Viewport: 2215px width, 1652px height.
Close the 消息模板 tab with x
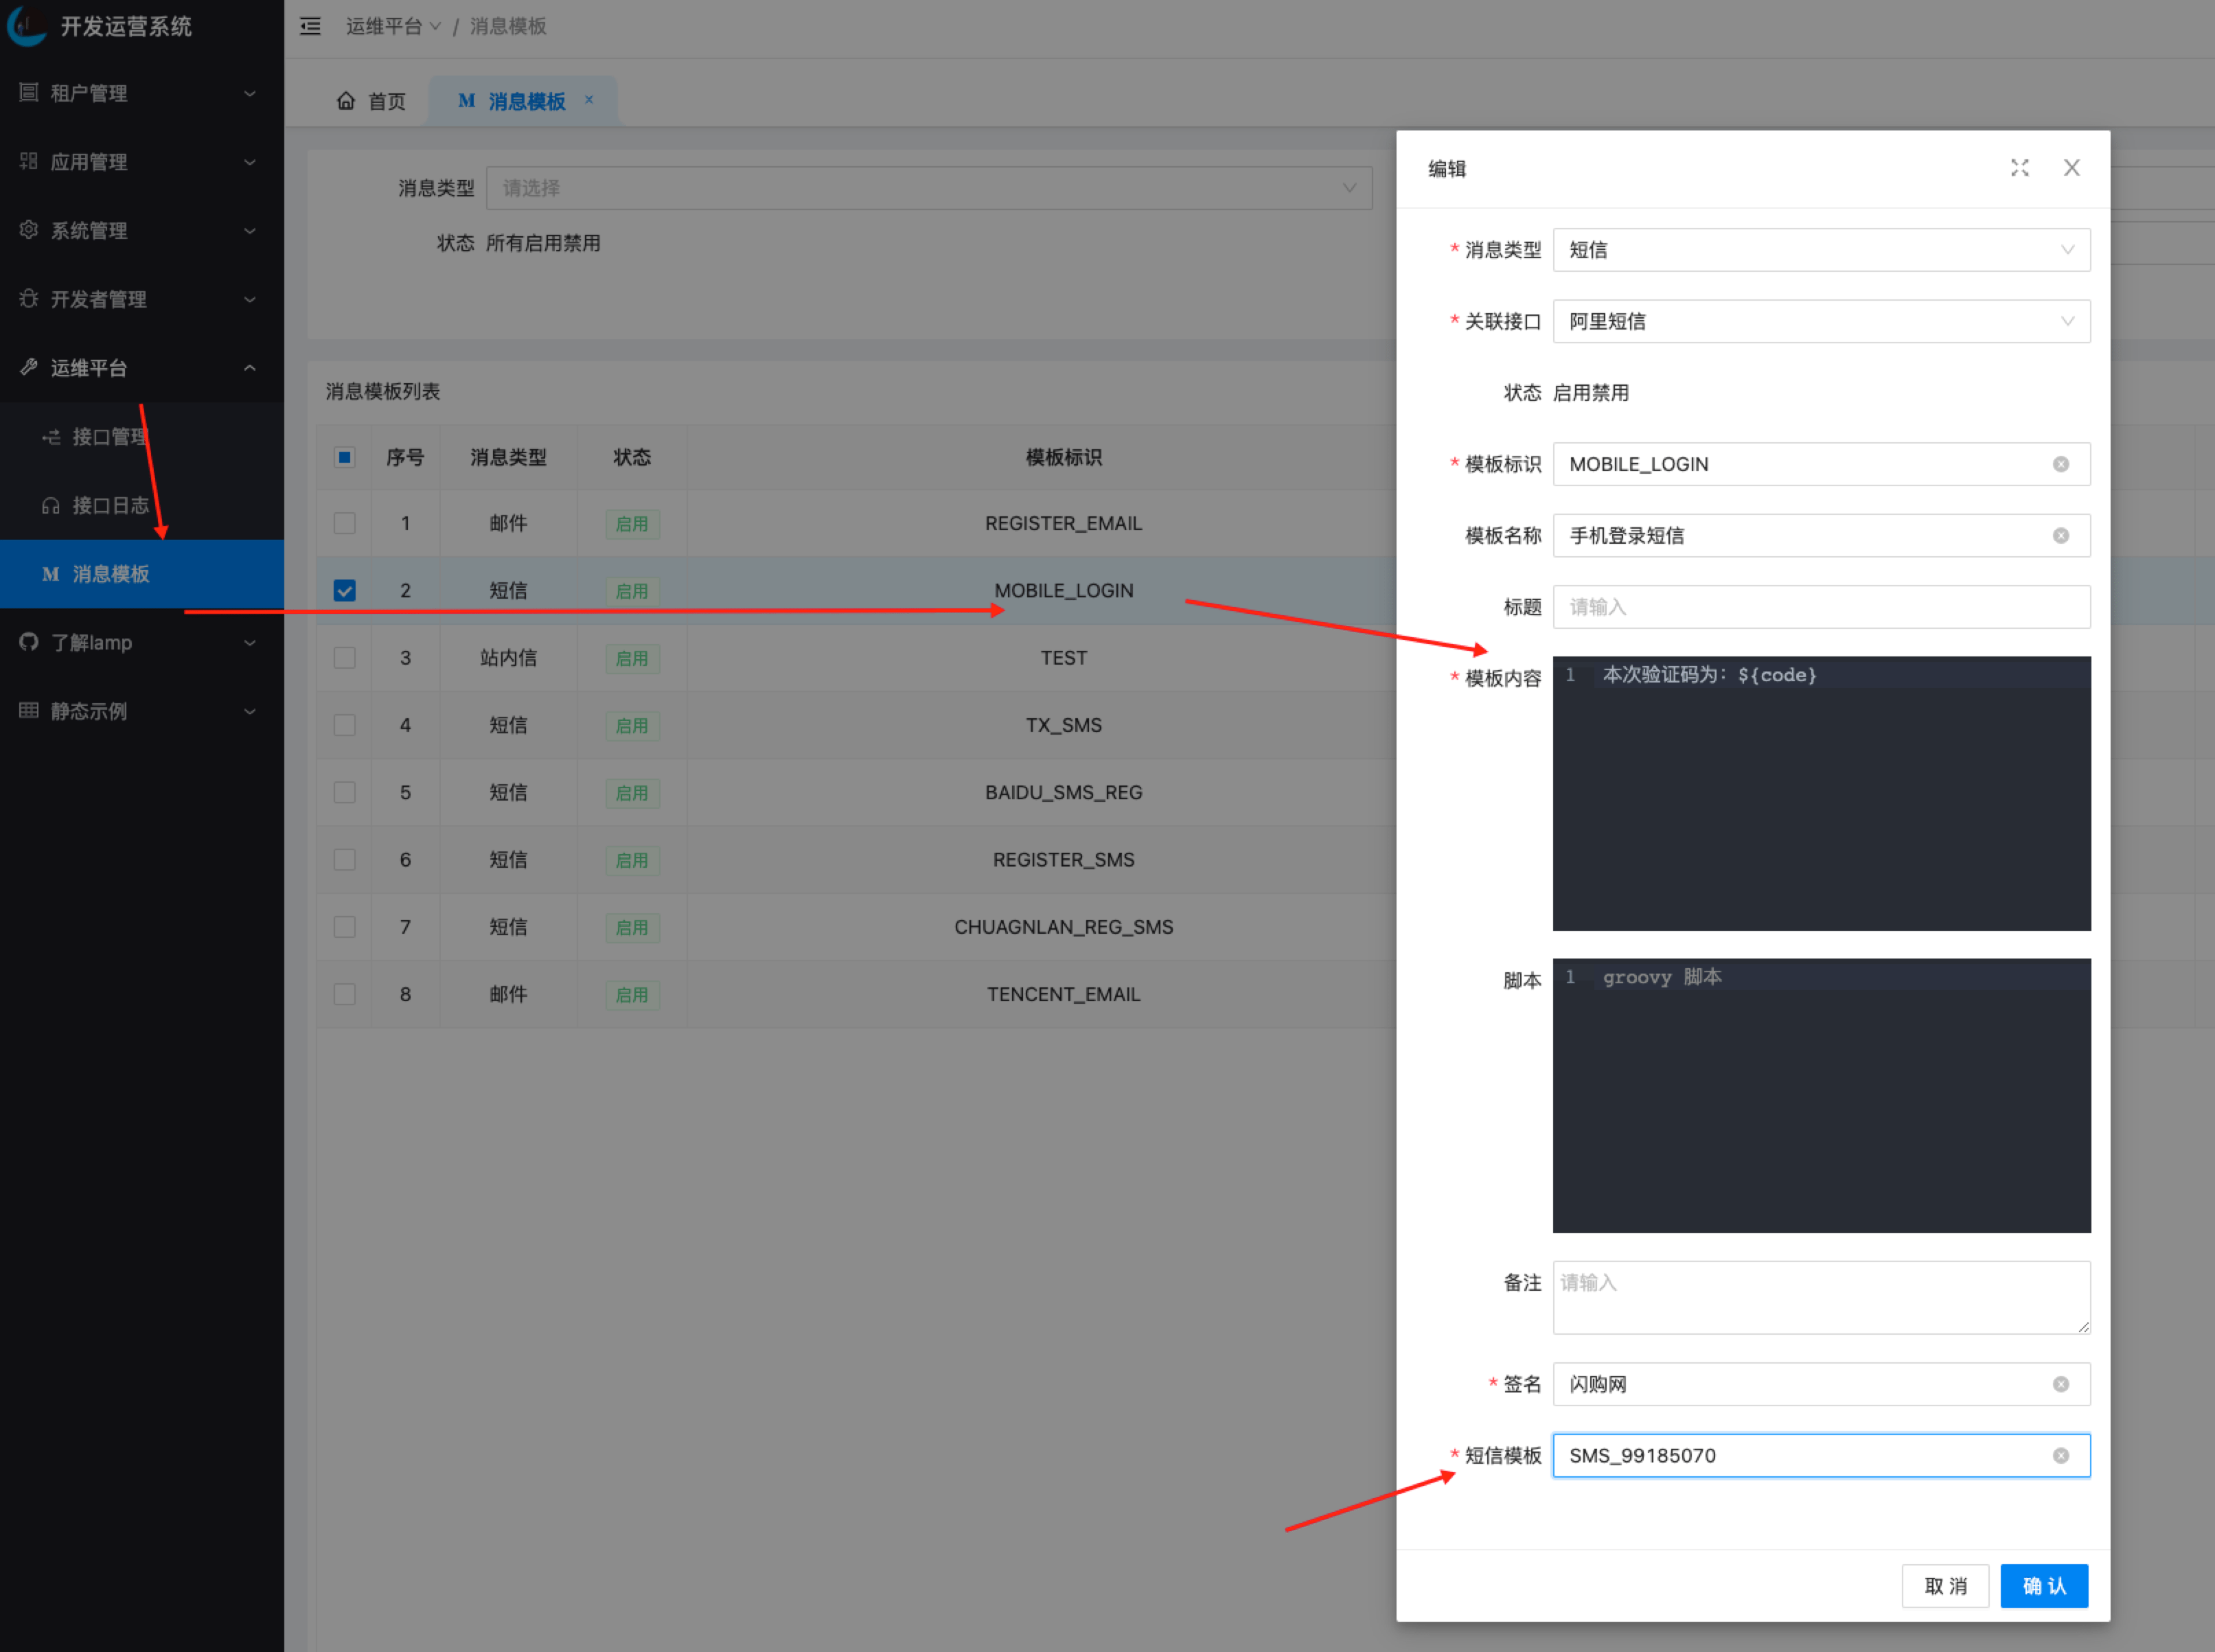589,99
